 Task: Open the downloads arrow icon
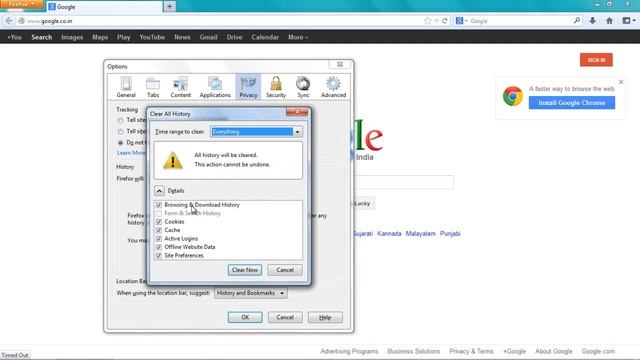592,21
